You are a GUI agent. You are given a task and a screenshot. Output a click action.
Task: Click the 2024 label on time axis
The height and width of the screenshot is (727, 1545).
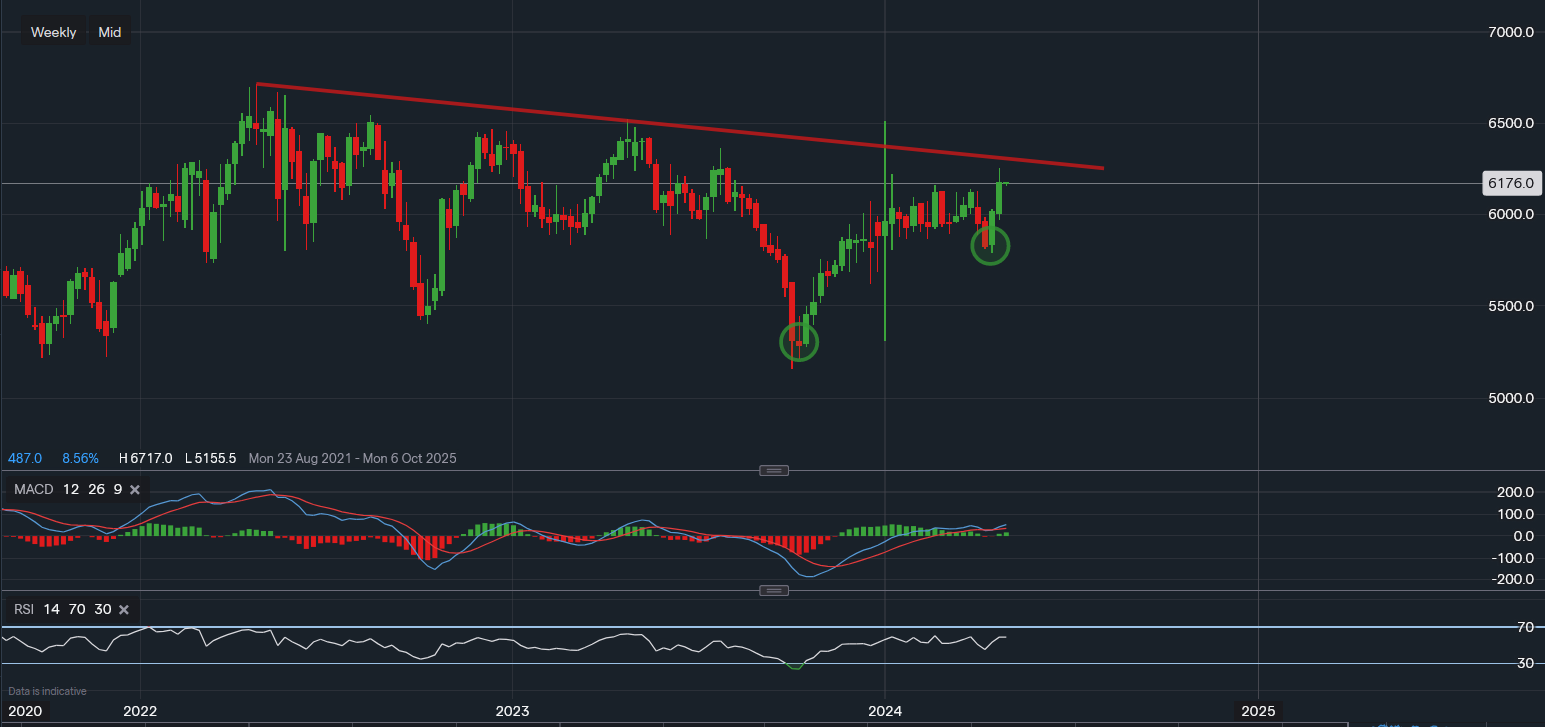pos(885,711)
